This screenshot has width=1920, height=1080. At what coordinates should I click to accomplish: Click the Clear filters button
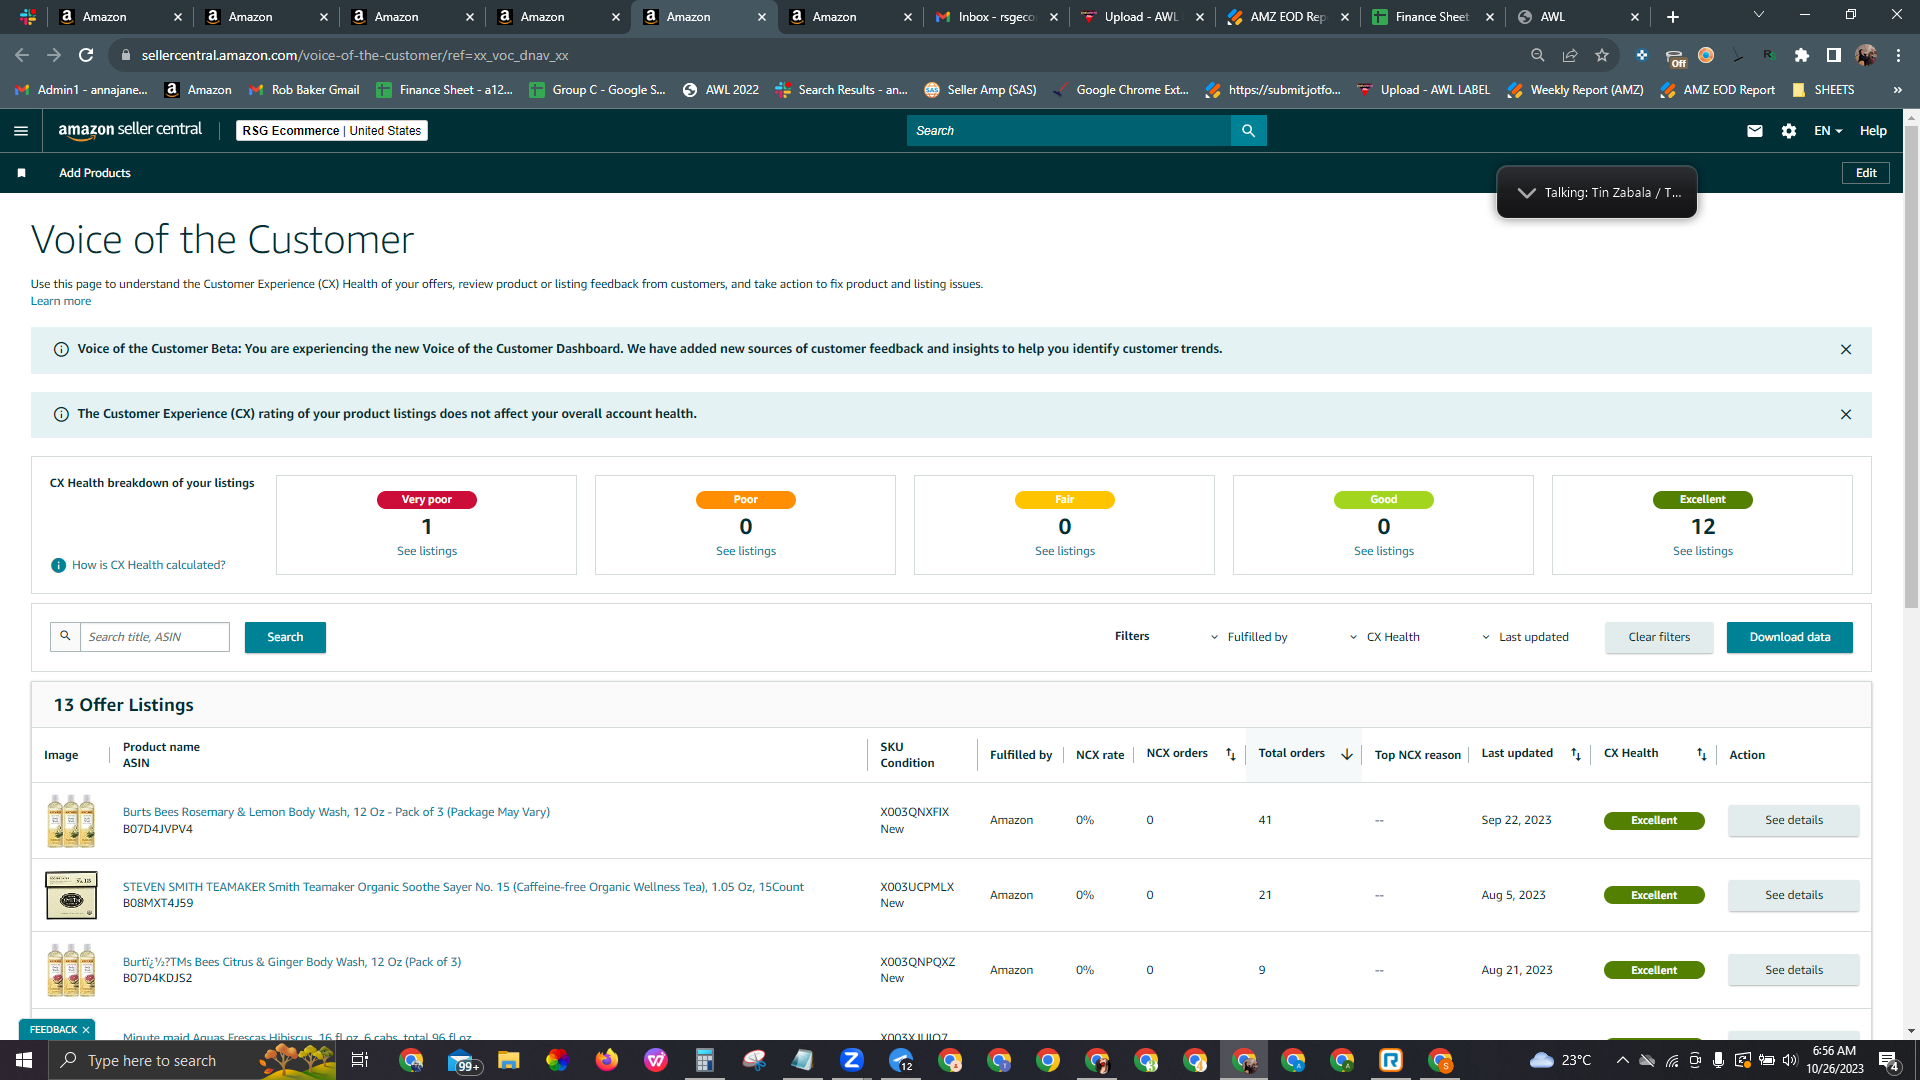point(1659,638)
